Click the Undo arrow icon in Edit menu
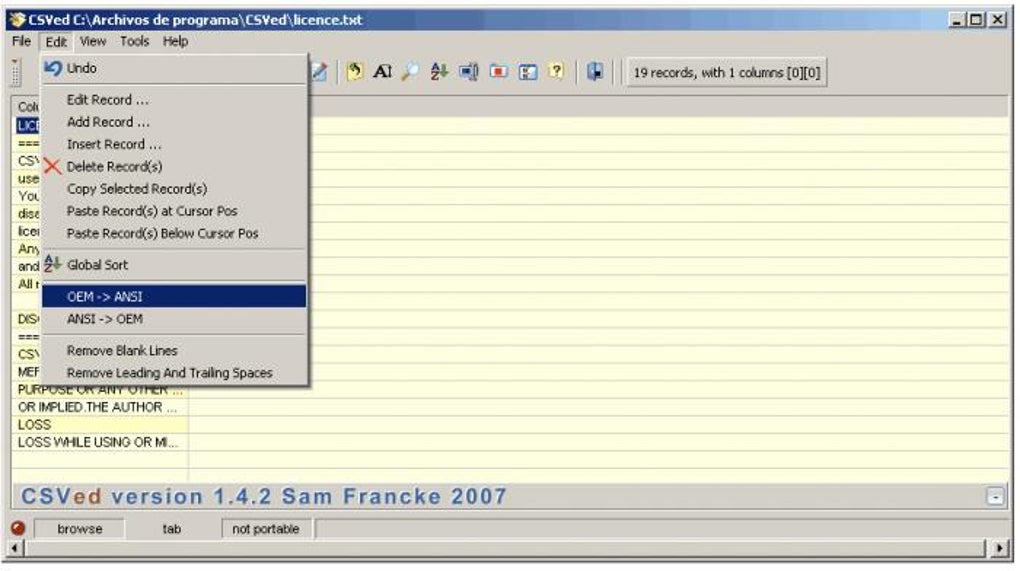 click(53, 68)
